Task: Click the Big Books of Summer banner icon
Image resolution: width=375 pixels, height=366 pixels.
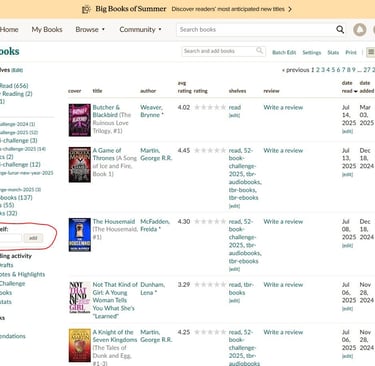Action: (x=86, y=9)
